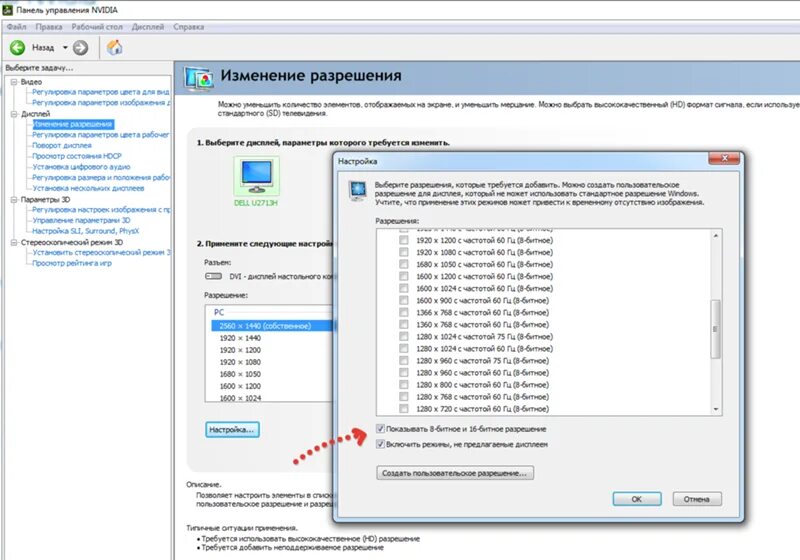Tick checkbox for 1280 x 960 at 60 Гц

tap(404, 373)
